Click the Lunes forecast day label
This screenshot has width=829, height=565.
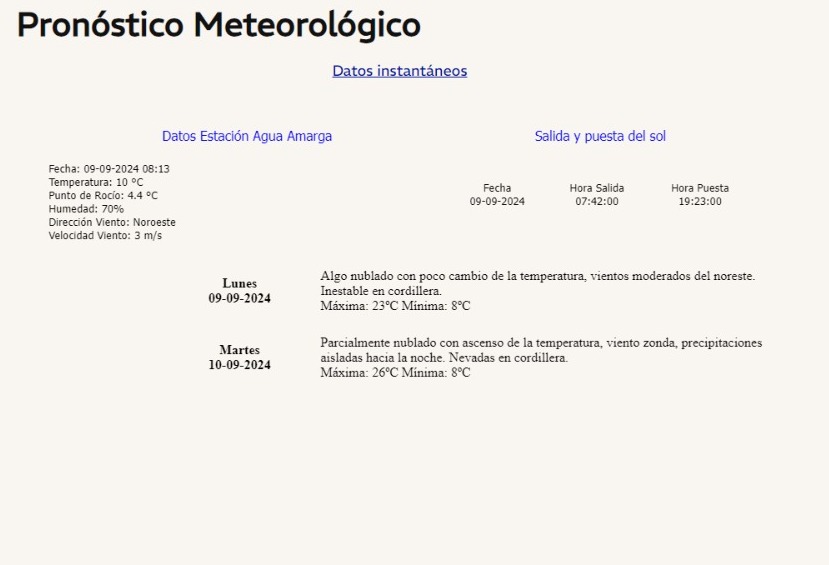(239, 284)
